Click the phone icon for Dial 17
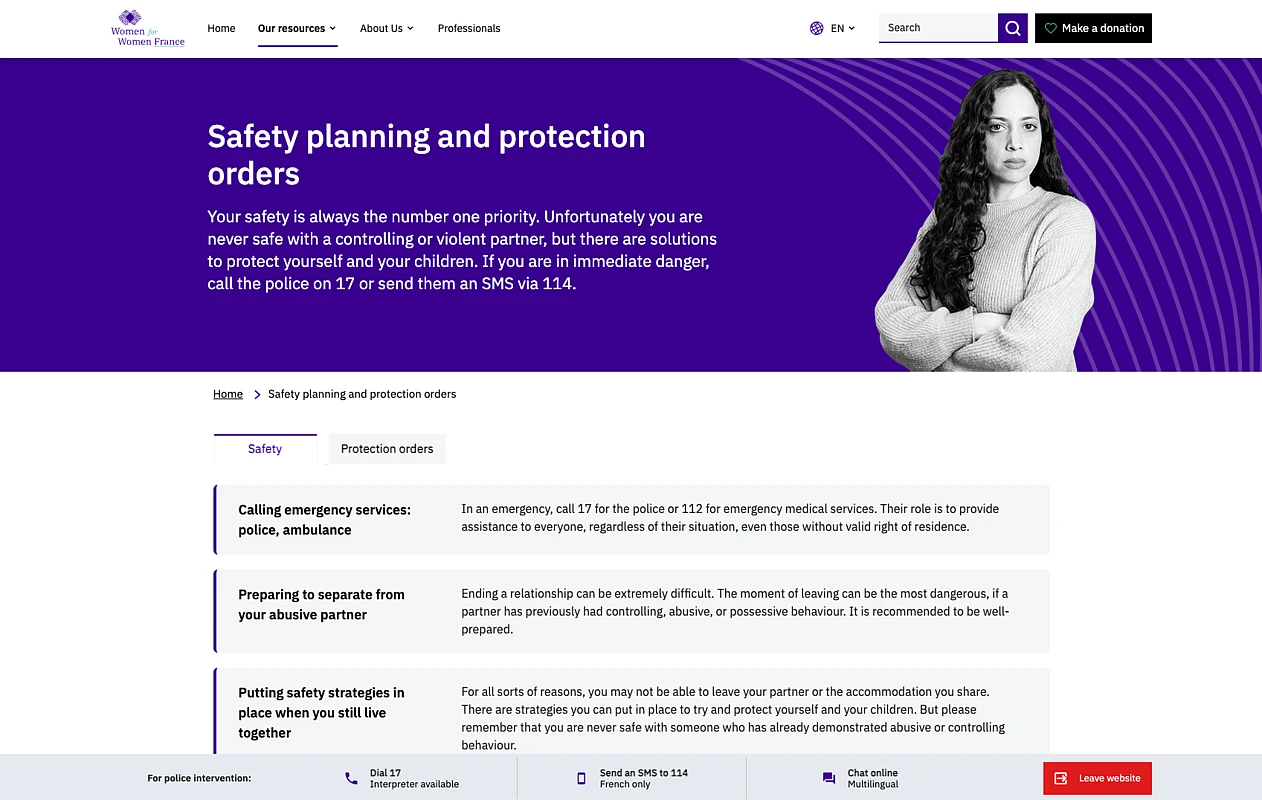The image size is (1262, 800). click(351, 778)
